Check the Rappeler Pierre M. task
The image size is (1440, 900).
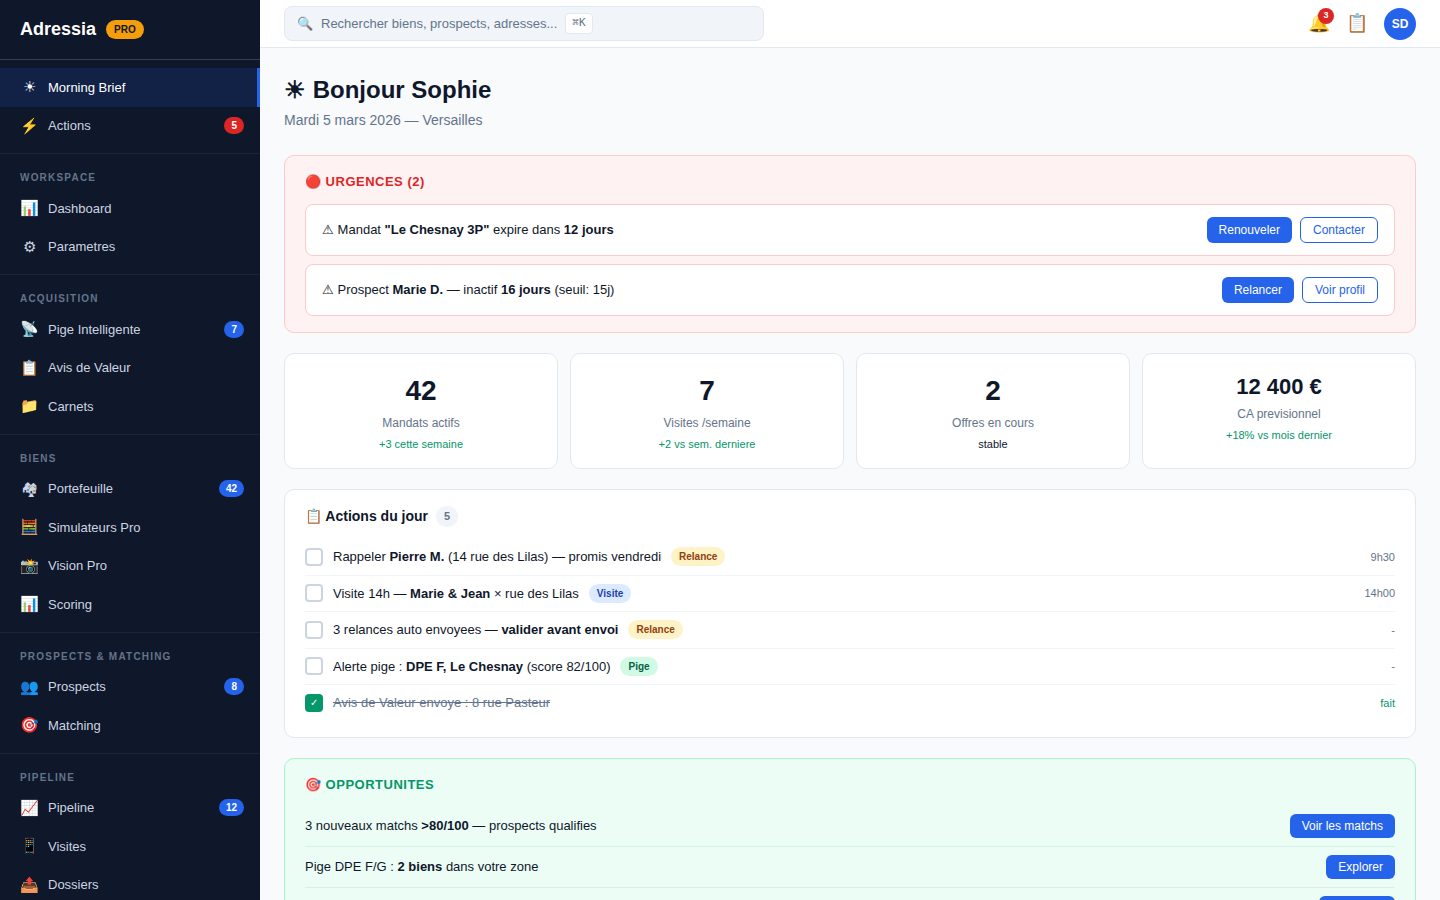pos(314,557)
